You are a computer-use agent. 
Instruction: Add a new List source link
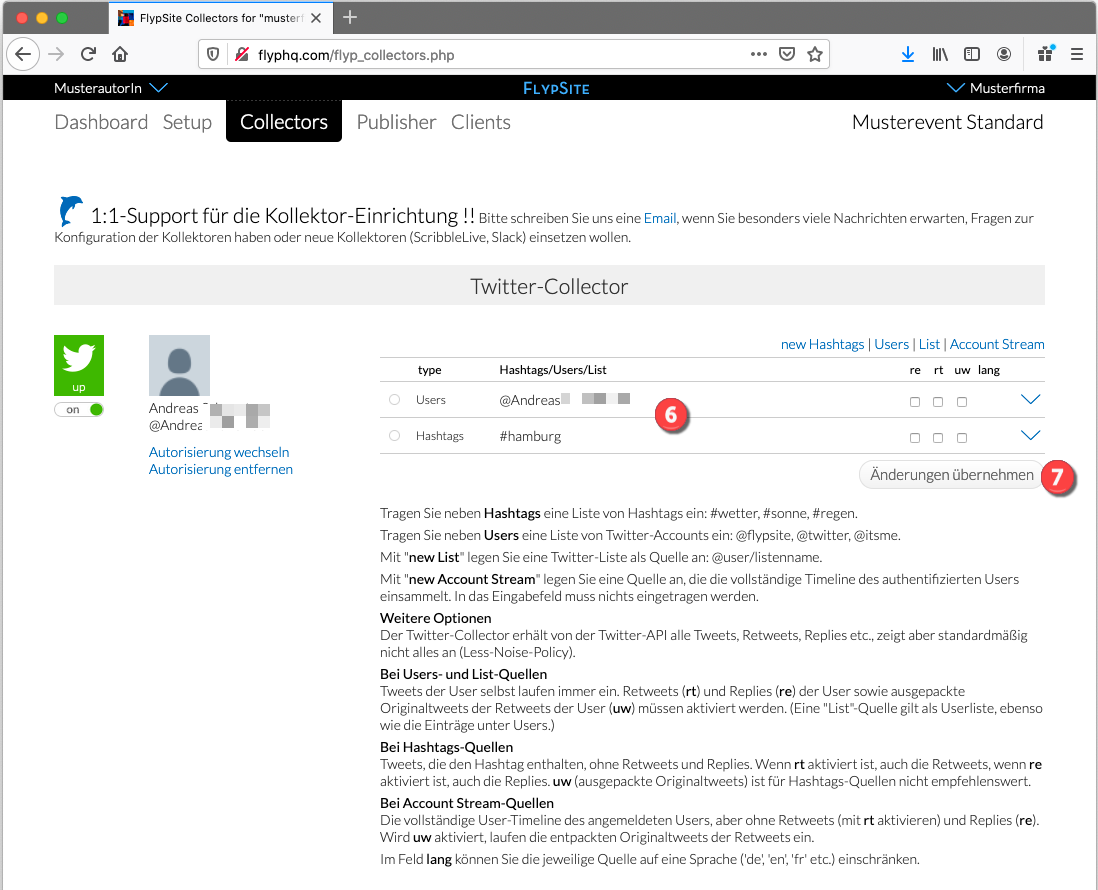click(929, 345)
